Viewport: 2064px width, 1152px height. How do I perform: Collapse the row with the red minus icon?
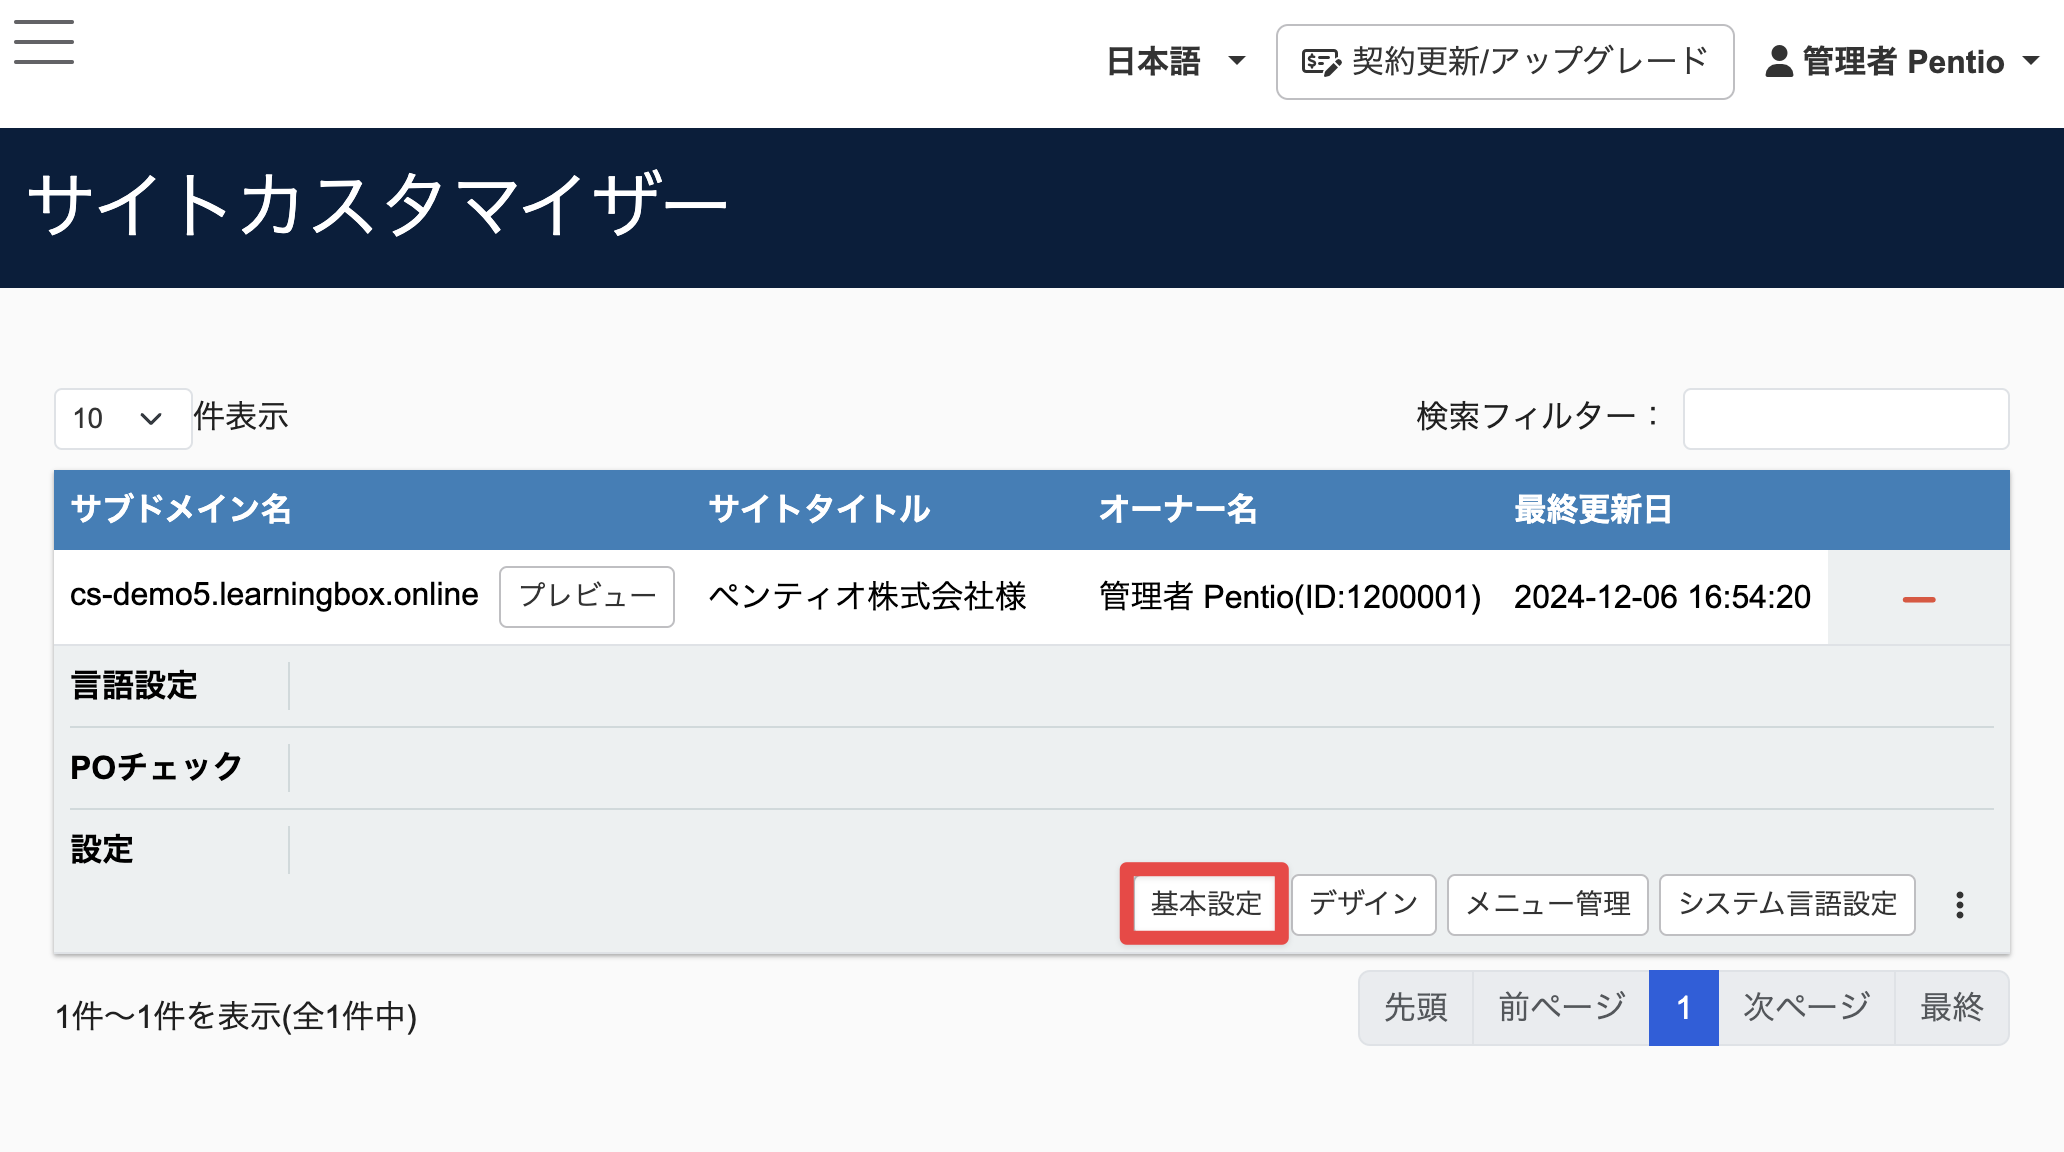1918,599
